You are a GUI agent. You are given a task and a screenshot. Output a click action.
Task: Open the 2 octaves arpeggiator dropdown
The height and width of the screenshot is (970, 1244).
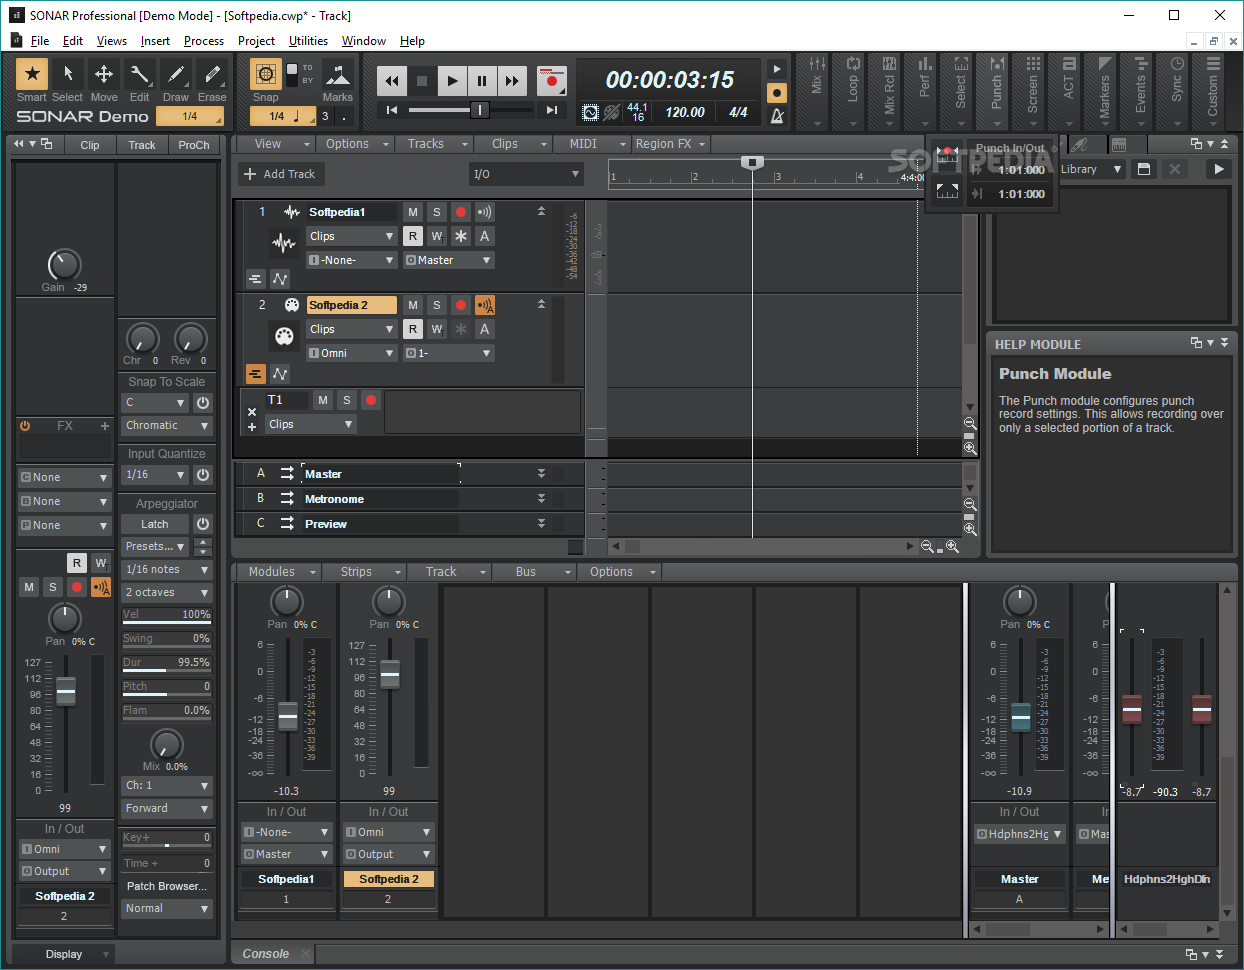167,593
